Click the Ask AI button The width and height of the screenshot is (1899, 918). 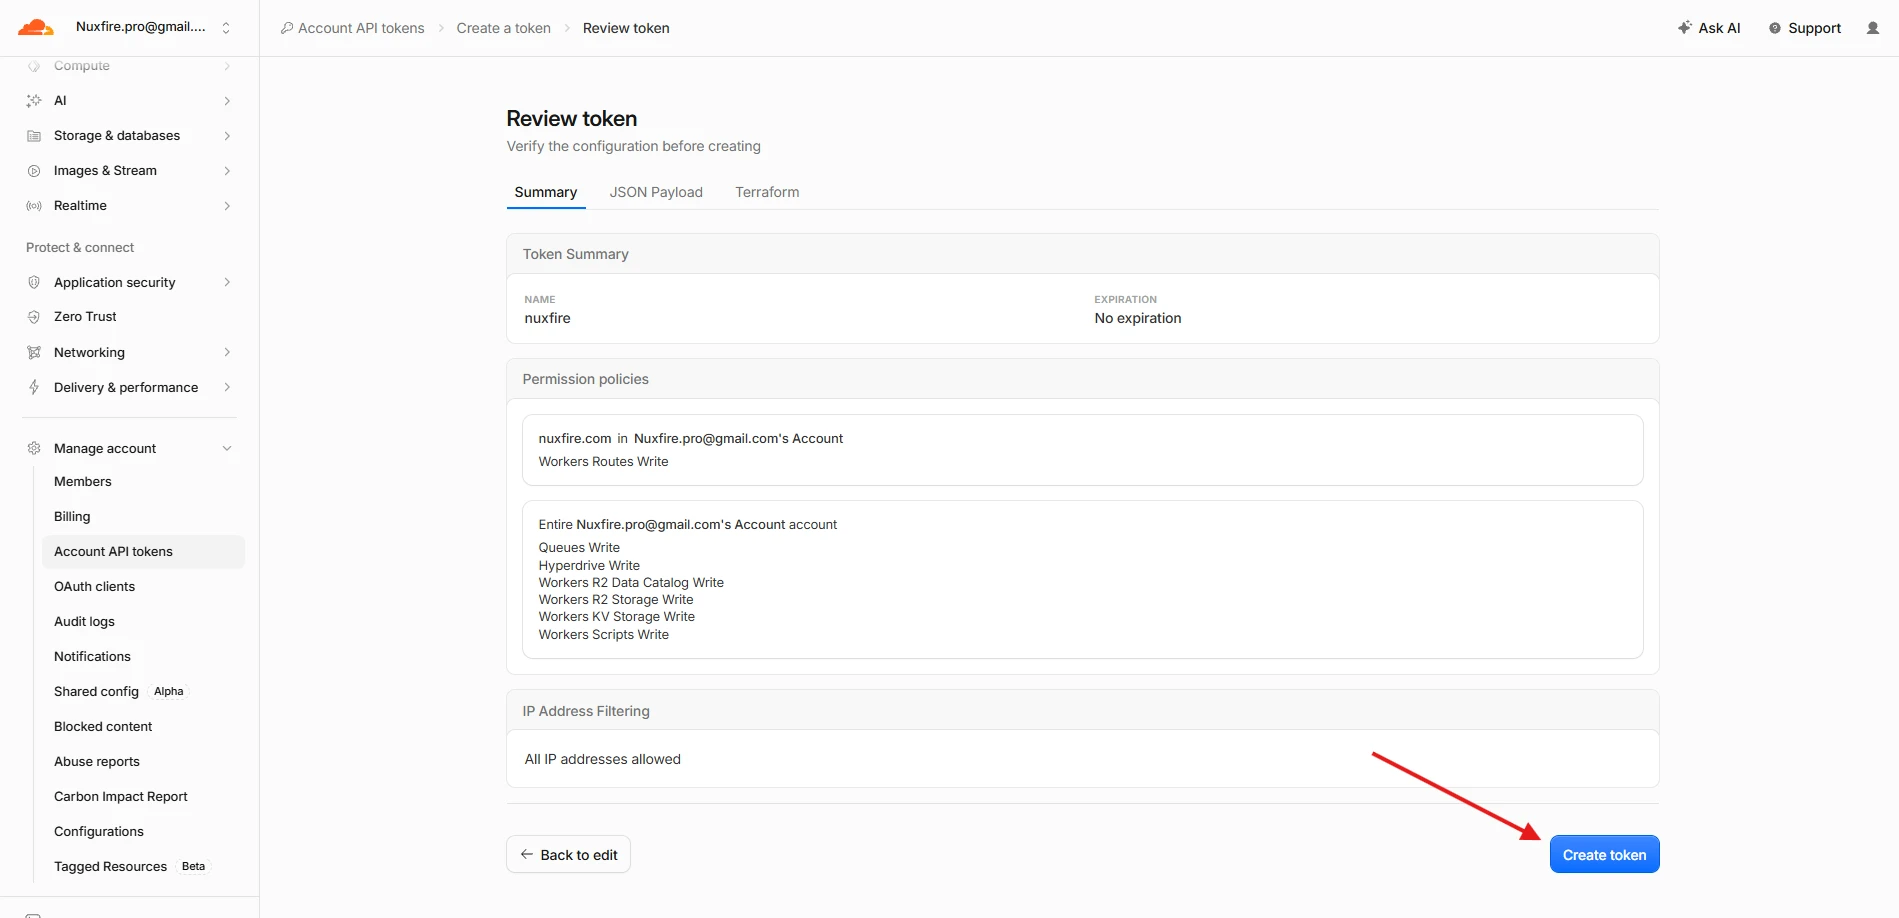click(1709, 28)
